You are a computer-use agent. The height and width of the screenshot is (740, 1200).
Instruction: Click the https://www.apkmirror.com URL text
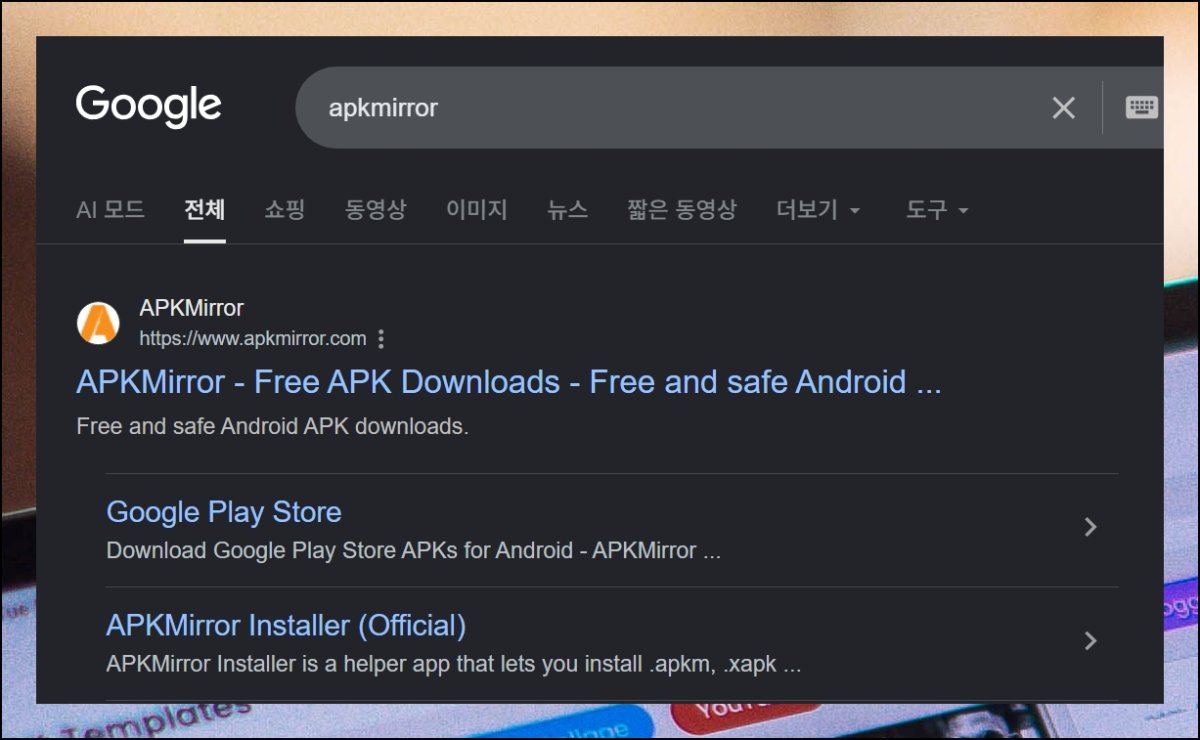tap(253, 339)
